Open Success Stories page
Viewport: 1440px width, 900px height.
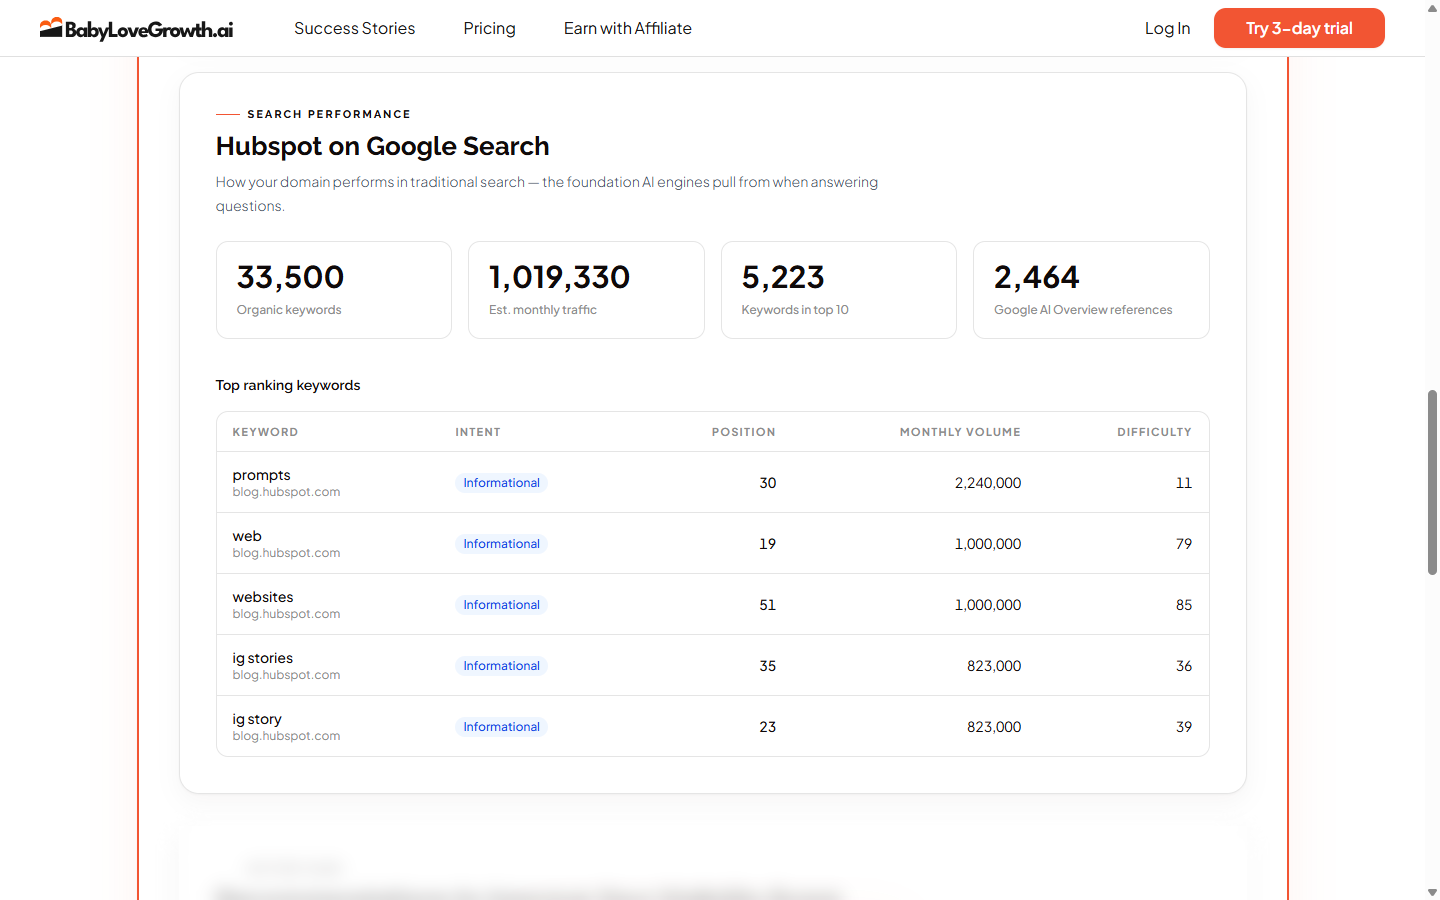coord(354,28)
